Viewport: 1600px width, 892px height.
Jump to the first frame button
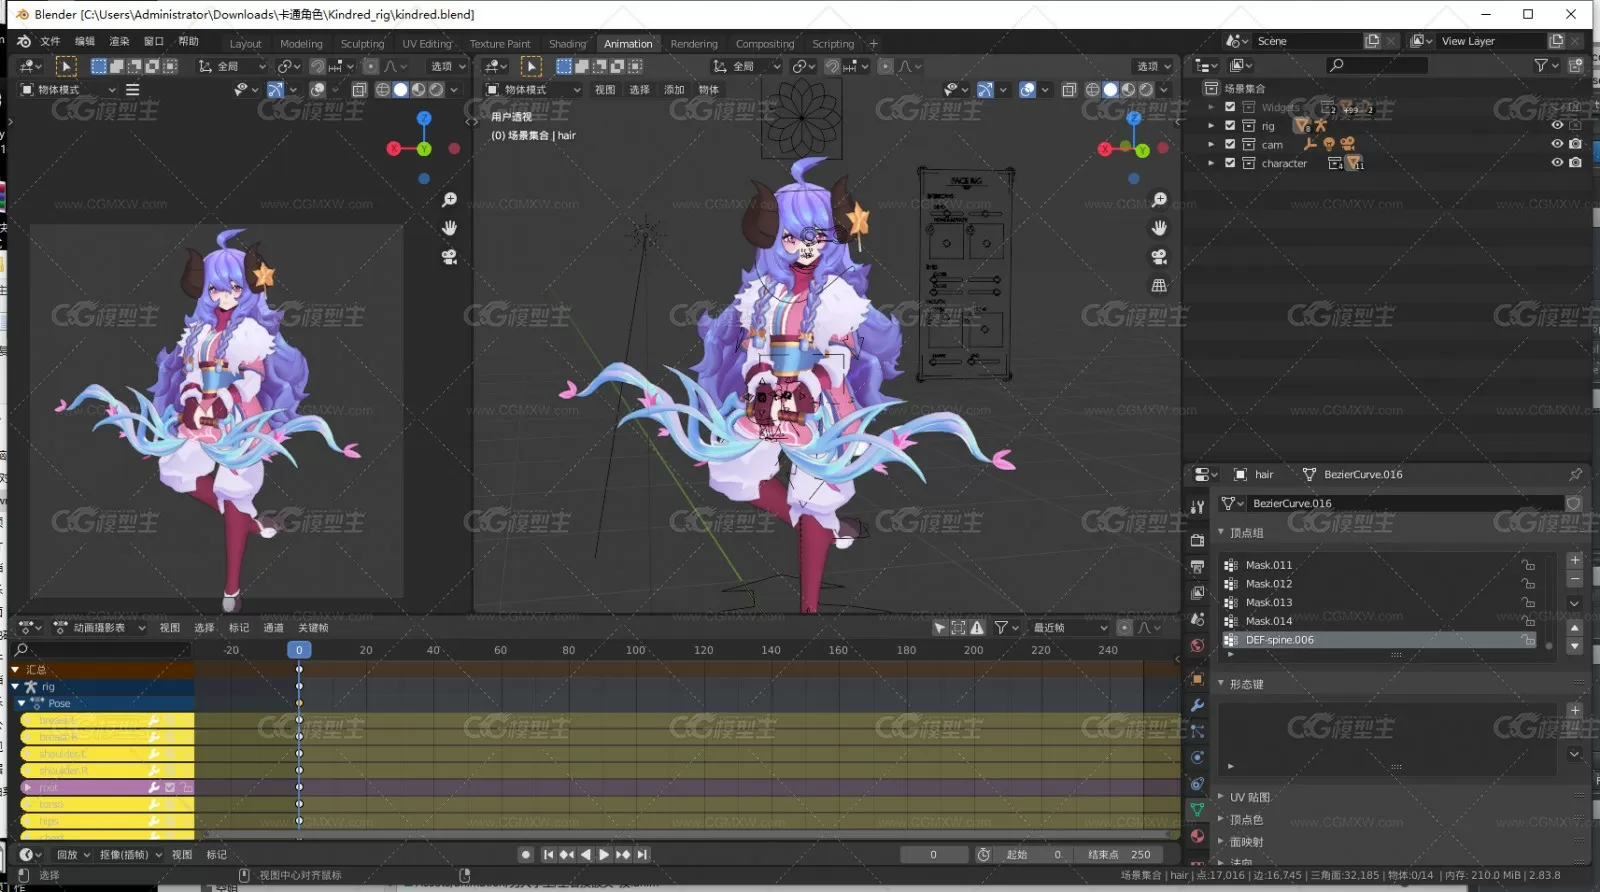pyautogui.click(x=548, y=855)
